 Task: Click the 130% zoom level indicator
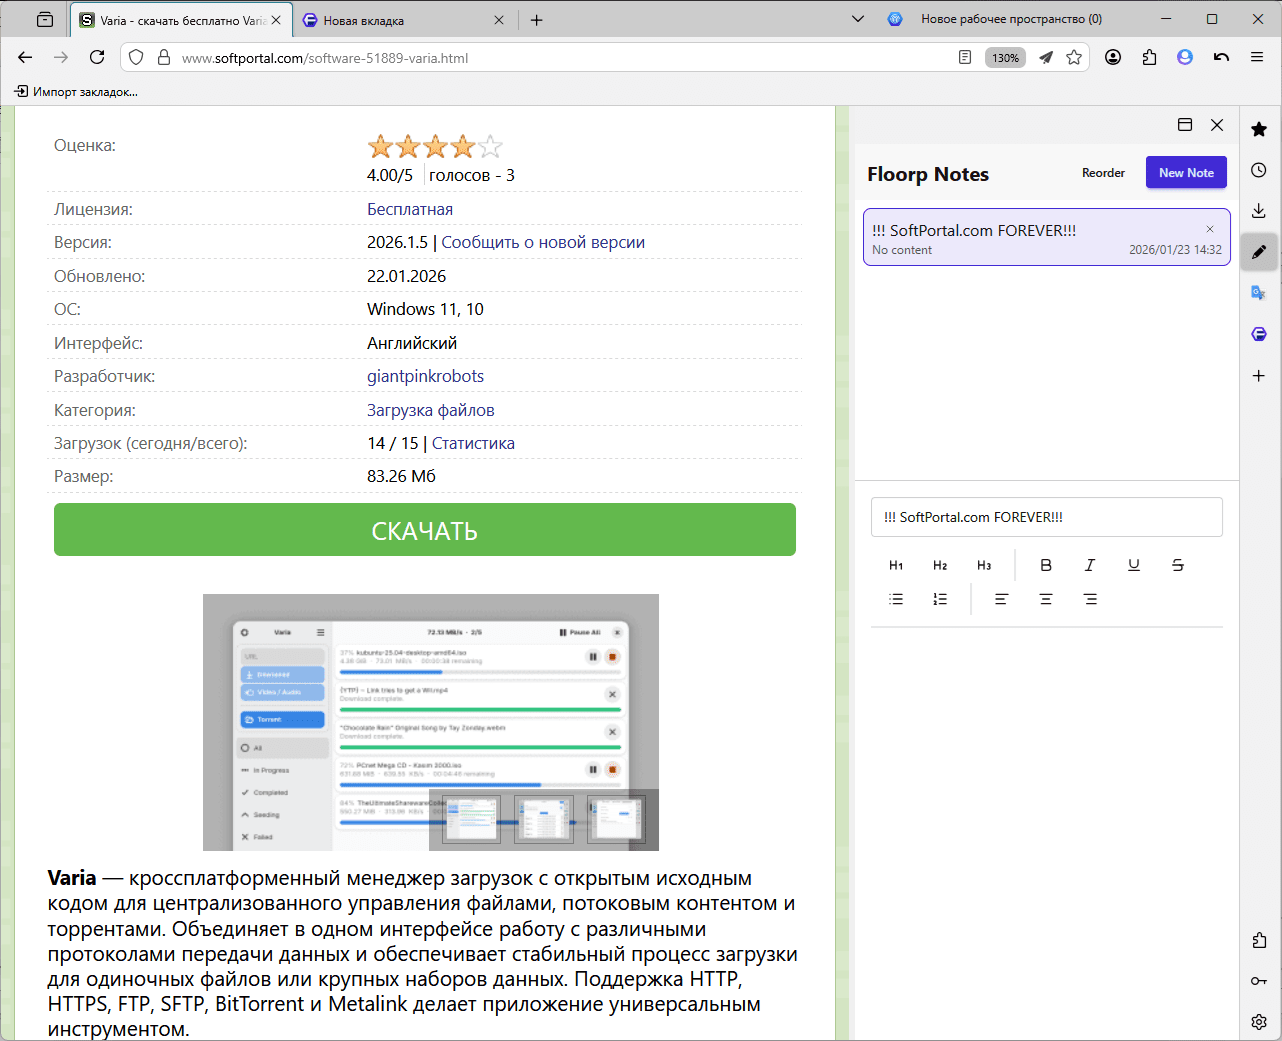click(x=1006, y=58)
